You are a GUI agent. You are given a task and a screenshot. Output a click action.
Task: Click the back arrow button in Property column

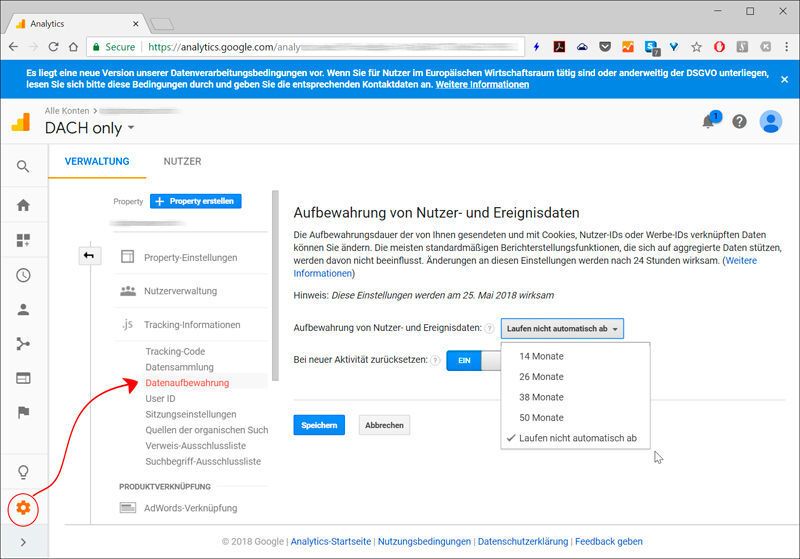pyautogui.click(x=89, y=255)
